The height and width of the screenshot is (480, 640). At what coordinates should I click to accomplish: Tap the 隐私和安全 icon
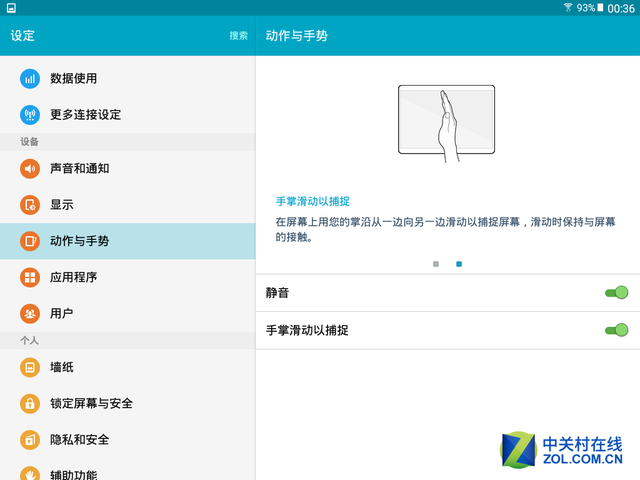[x=30, y=440]
